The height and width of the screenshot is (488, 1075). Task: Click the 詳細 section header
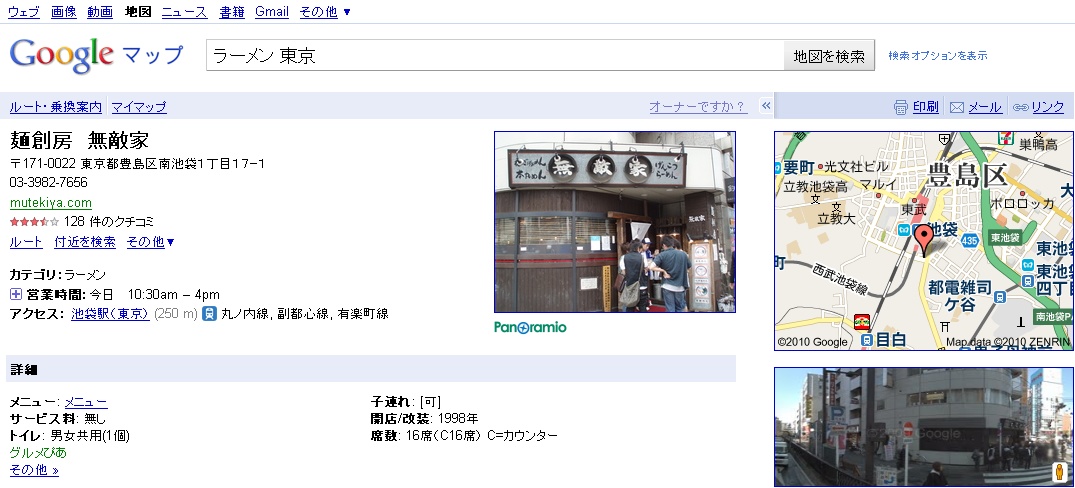[371, 369]
